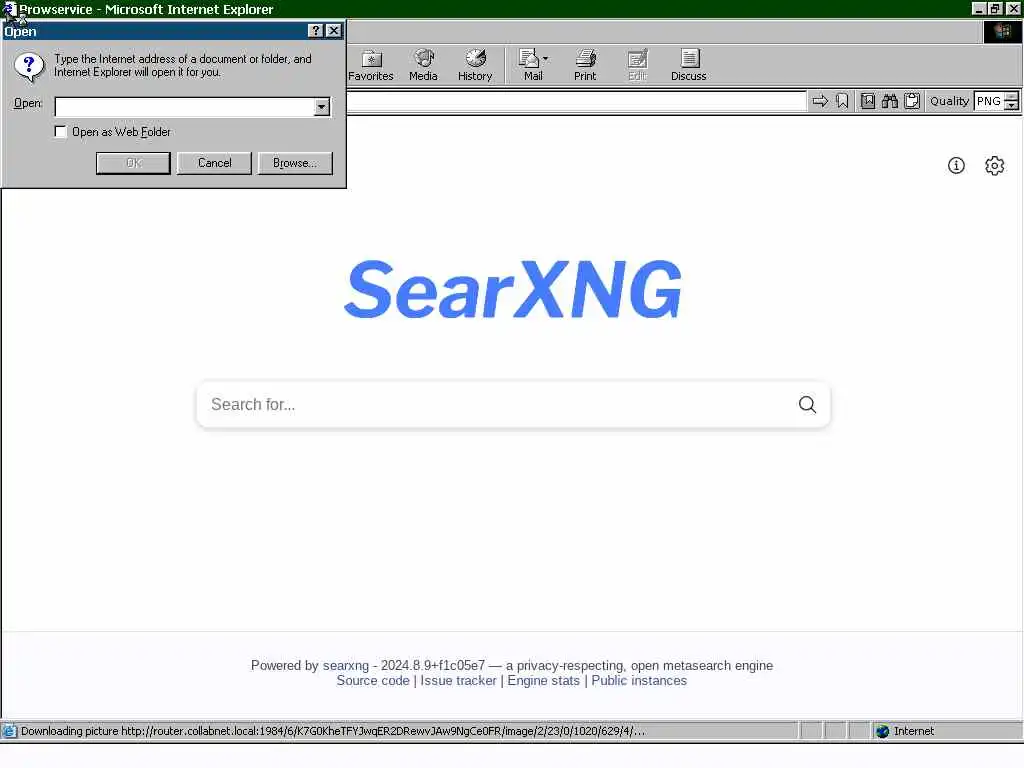The height and width of the screenshot is (768, 1024).
Task: Click the binoculars find icon
Action: tap(890, 101)
